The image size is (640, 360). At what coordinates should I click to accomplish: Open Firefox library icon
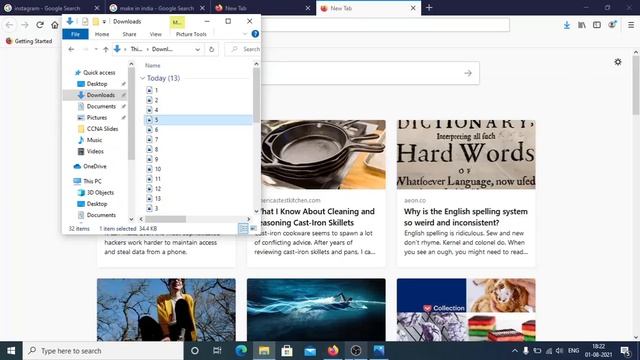(582, 25)
